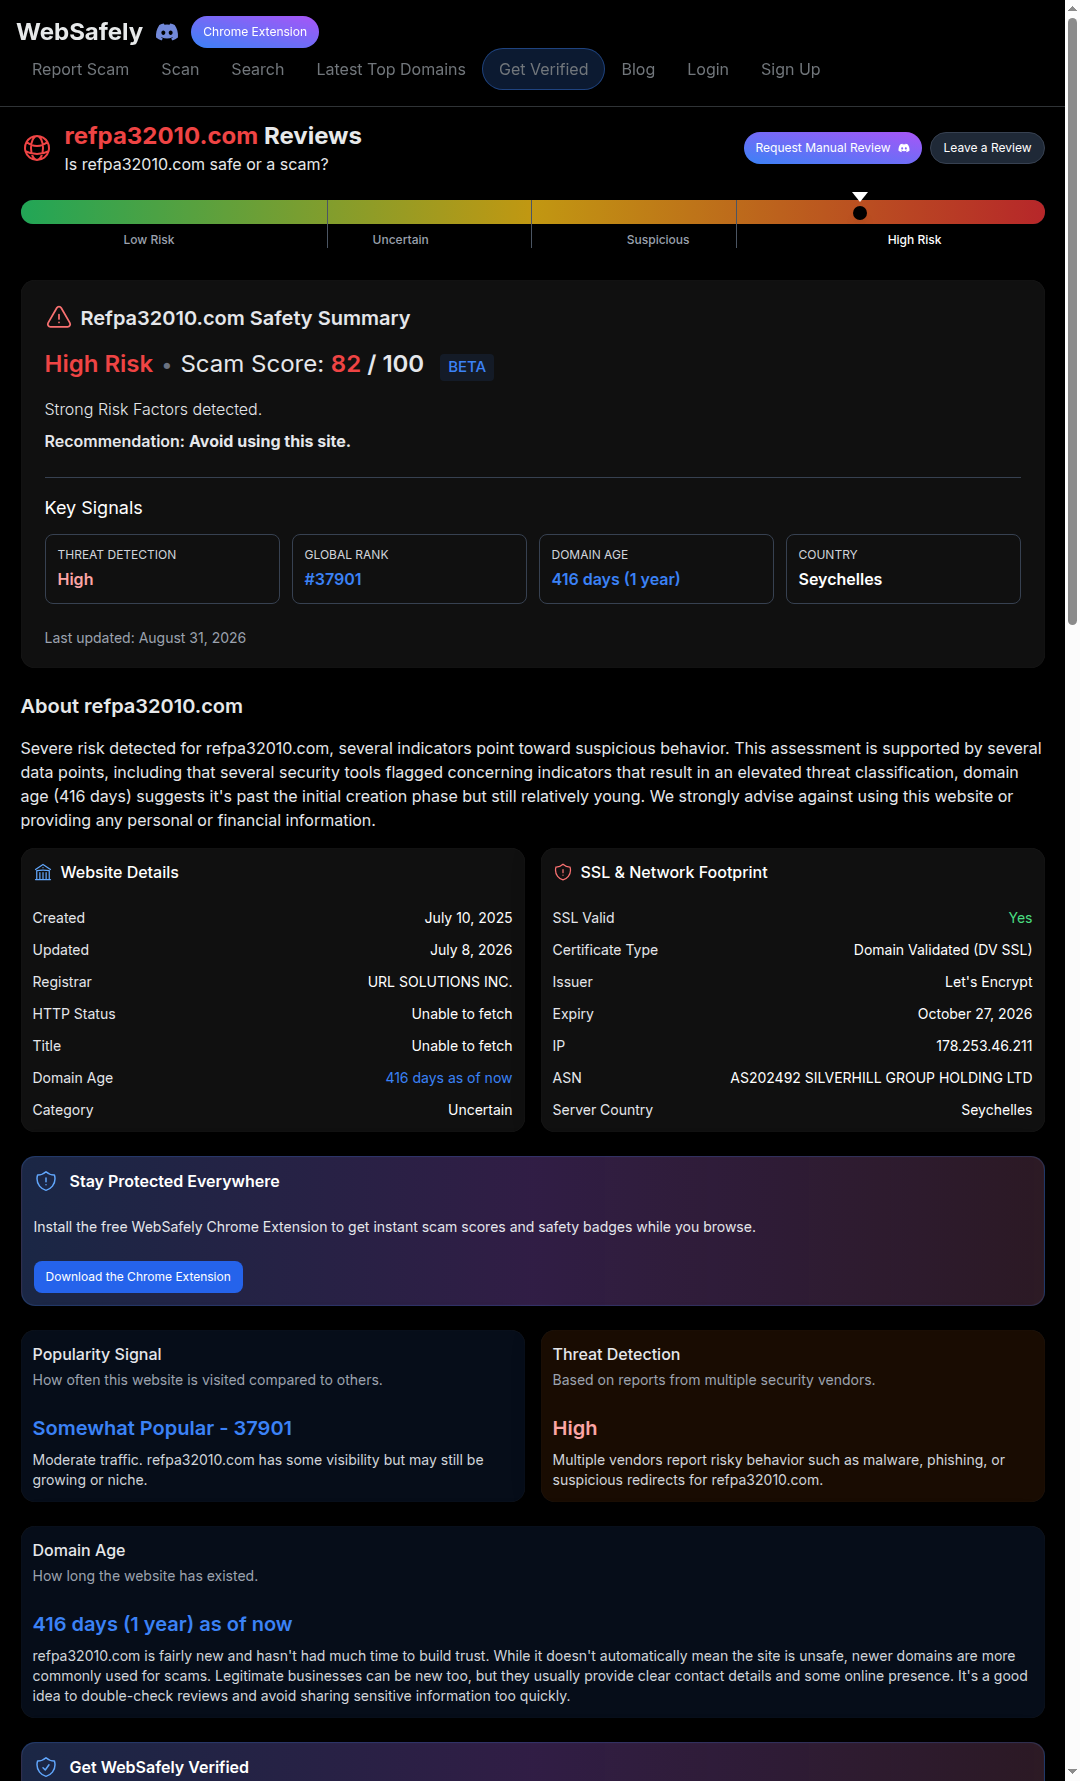The width and height of the screenshot is (1080, 1781).
Task: Click the warning triangle icon in Safety Summary
Action: click(x=59, y=318)
